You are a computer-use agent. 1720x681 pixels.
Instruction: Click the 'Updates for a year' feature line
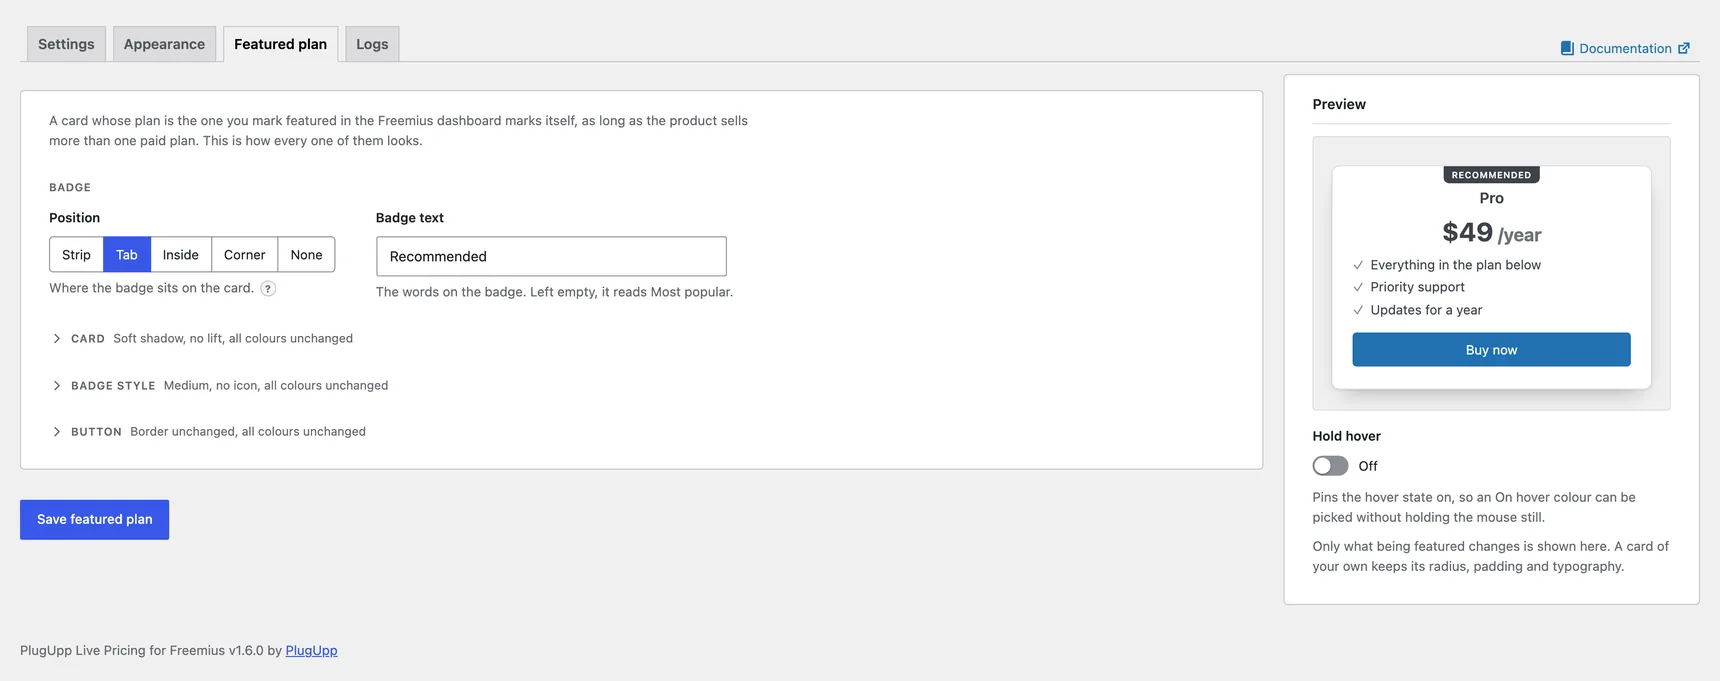click(1426, 310)
